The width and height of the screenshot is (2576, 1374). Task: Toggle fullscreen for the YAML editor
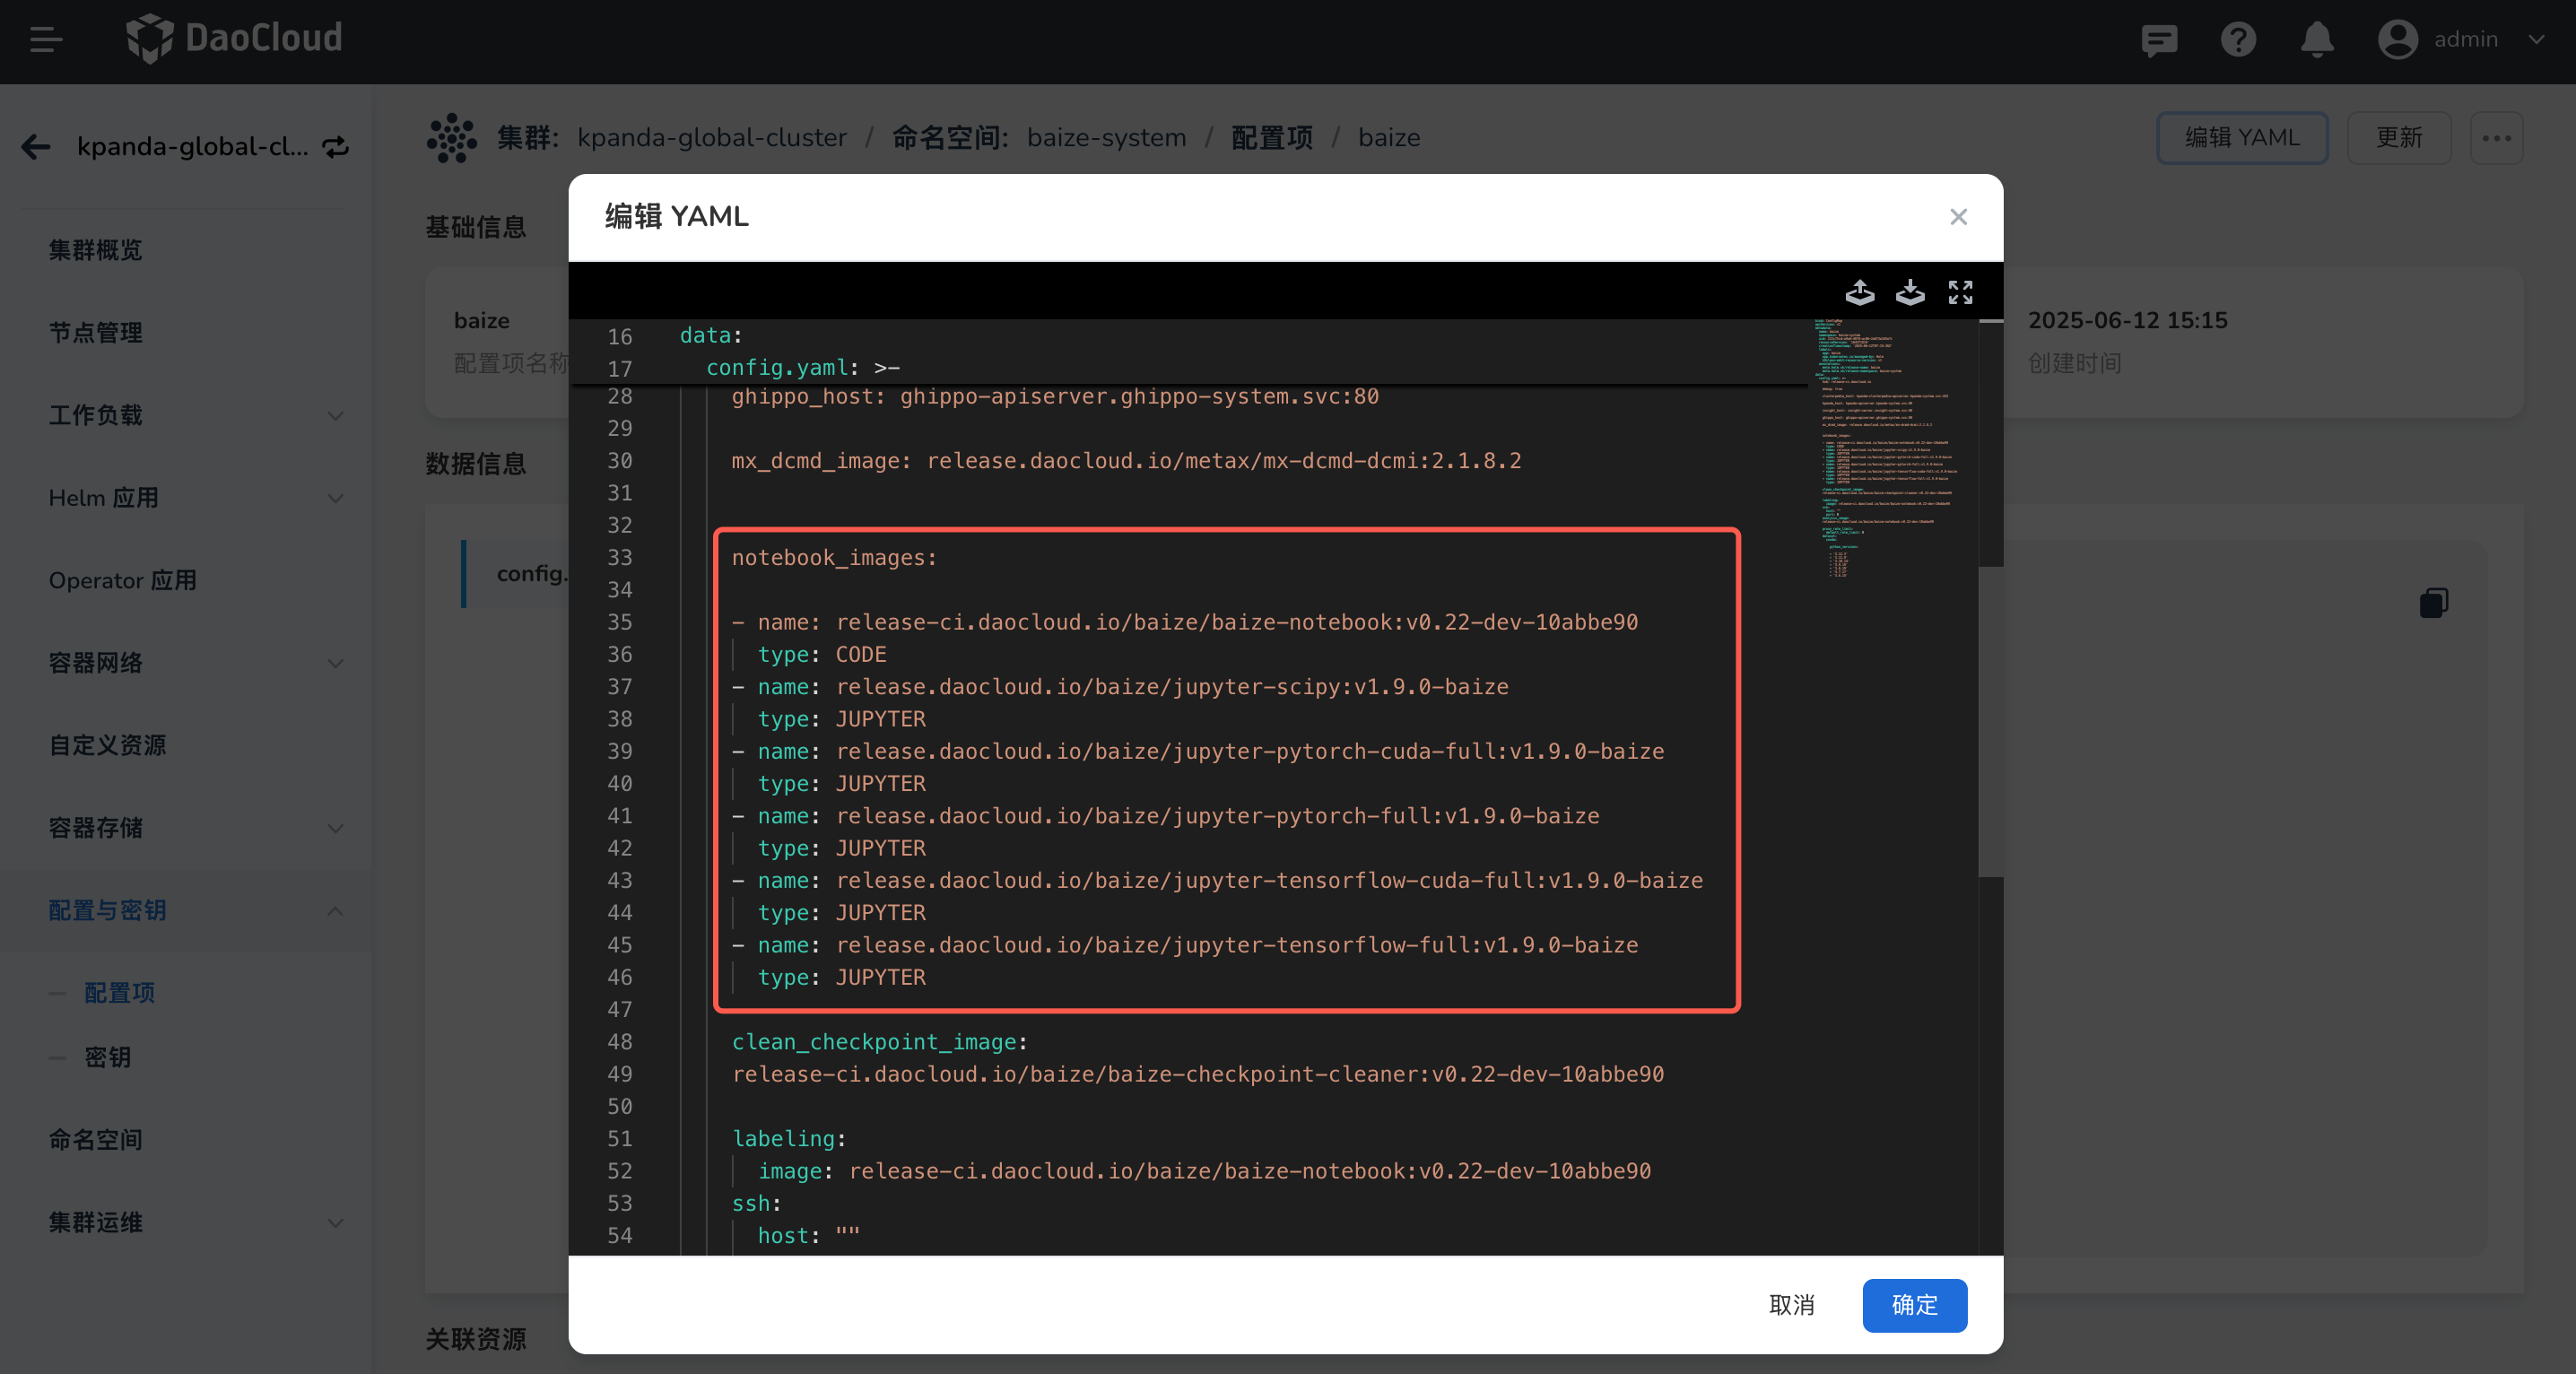(1960, 292)
